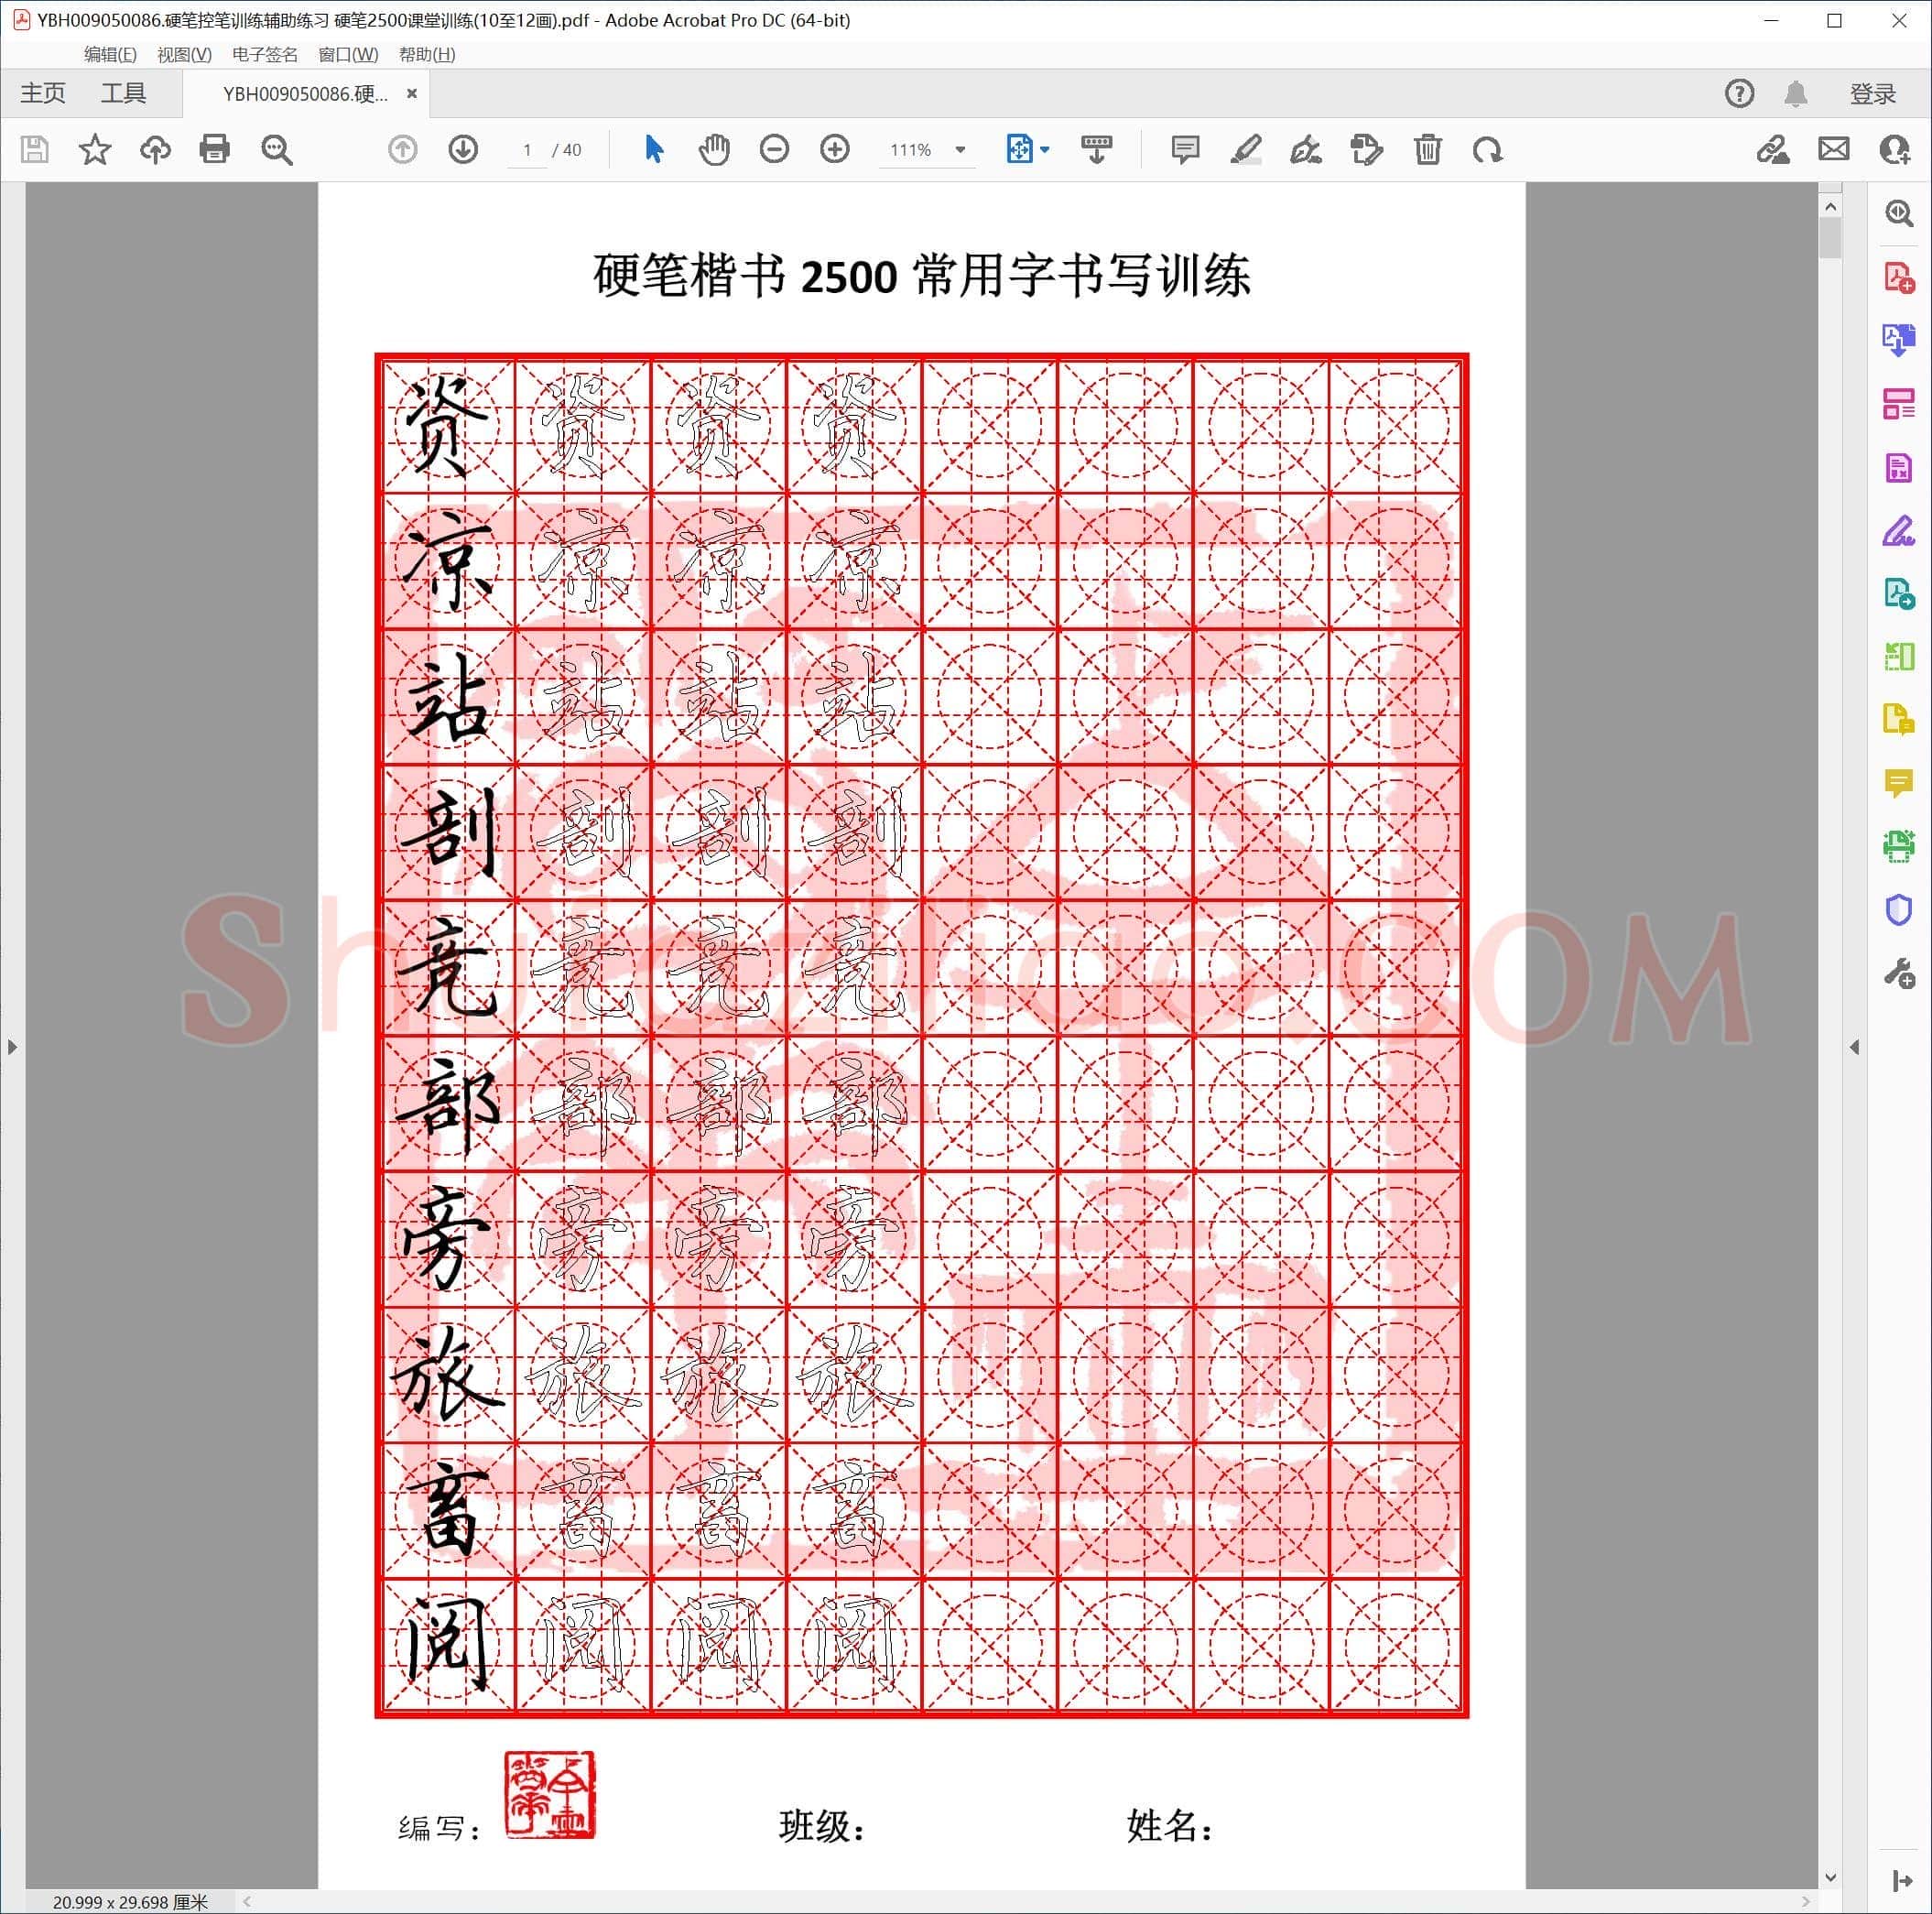Open the 编辑(E) menu
The height and width of the screenshot is (1914, 1932).
point(110,54)
